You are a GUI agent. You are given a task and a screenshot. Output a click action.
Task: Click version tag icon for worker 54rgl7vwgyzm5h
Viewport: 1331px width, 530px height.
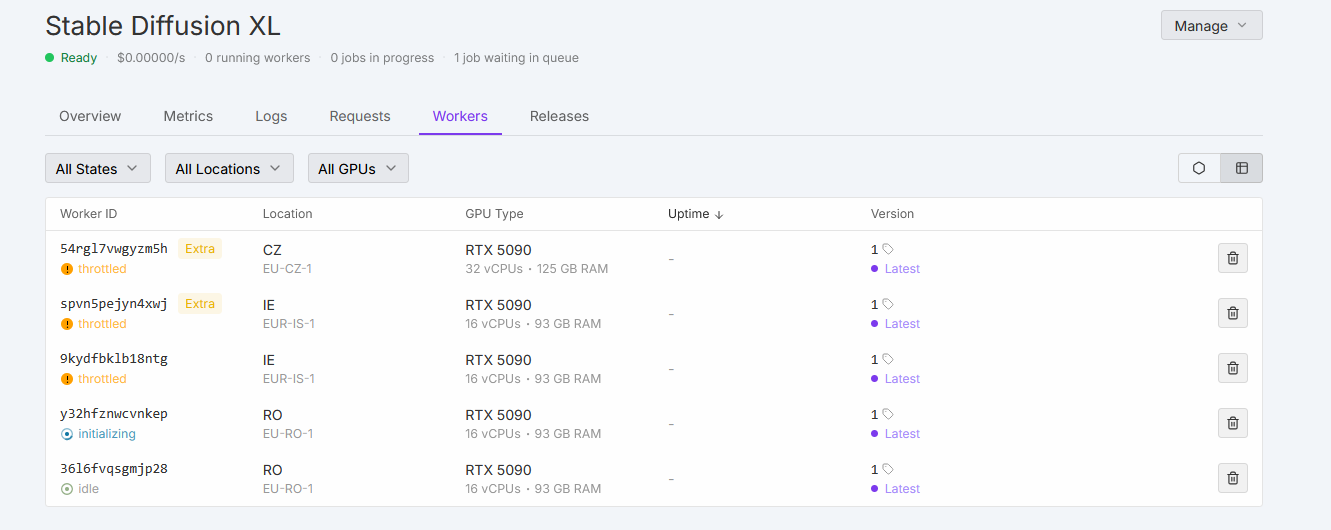click(888, 249)
